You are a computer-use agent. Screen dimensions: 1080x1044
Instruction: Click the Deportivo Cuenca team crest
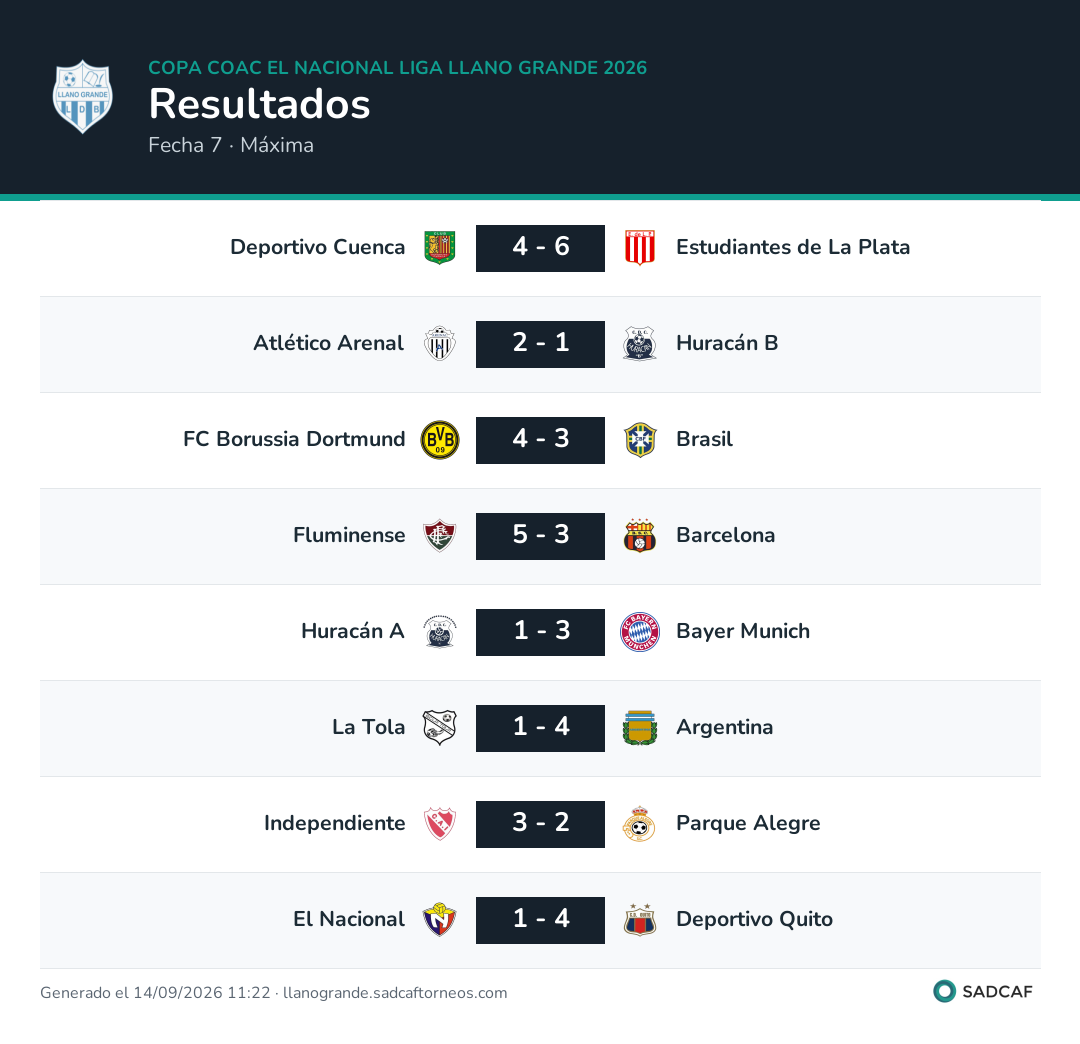pyautogui.click(x=439, y=248)
